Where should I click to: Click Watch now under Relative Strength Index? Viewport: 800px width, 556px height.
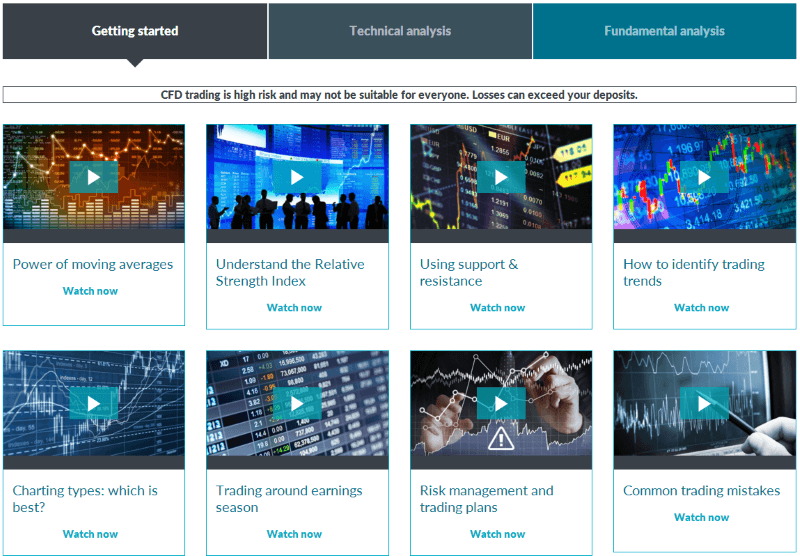tap(294, 308)
